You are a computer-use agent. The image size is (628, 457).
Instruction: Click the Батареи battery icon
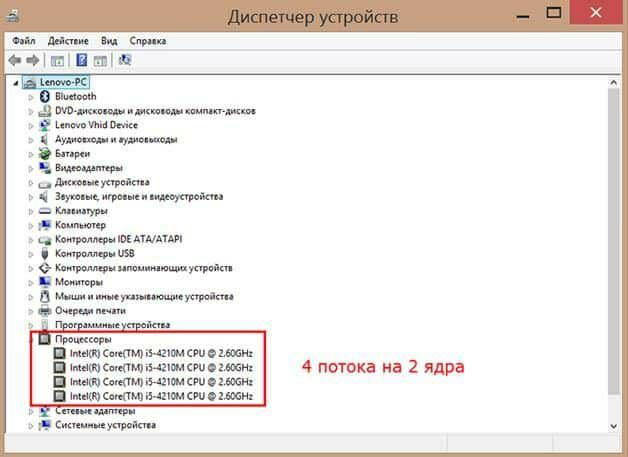click(x=45, y=153)
